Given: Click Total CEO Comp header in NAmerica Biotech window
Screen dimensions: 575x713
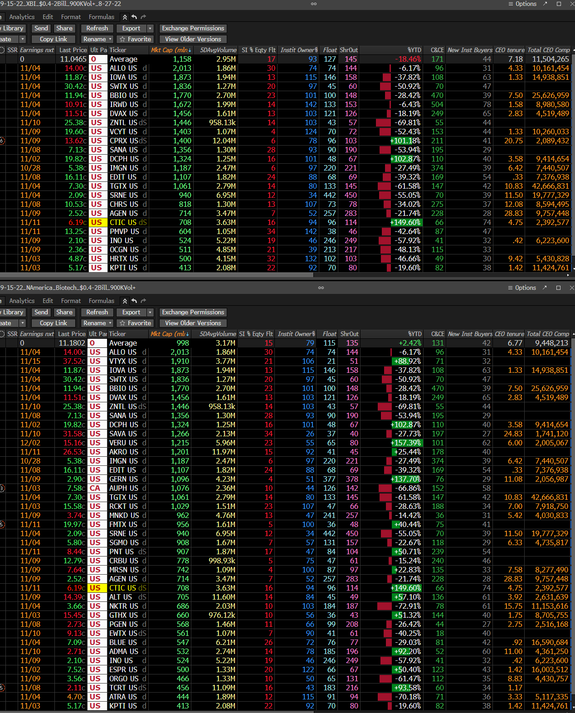Looking at the screenshot, I should [548, 334].
